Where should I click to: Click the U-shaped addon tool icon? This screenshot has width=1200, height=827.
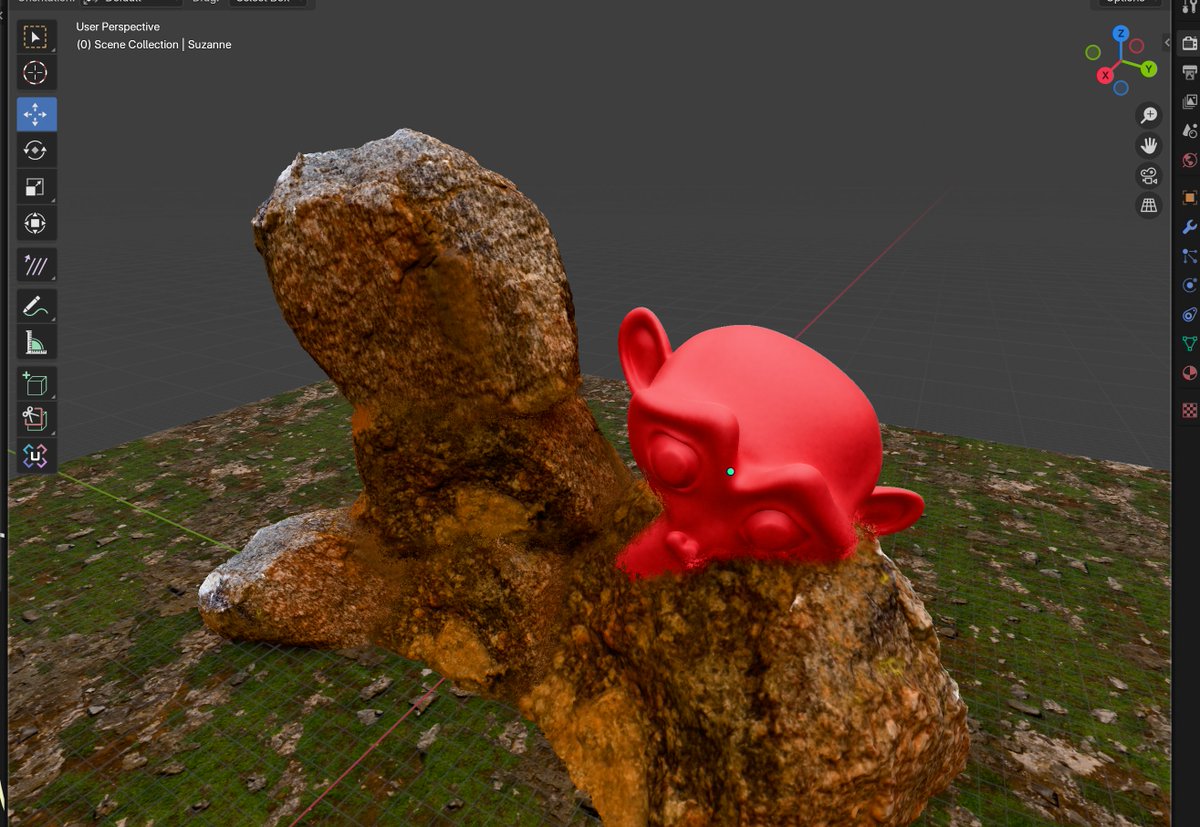coord(36,456)
